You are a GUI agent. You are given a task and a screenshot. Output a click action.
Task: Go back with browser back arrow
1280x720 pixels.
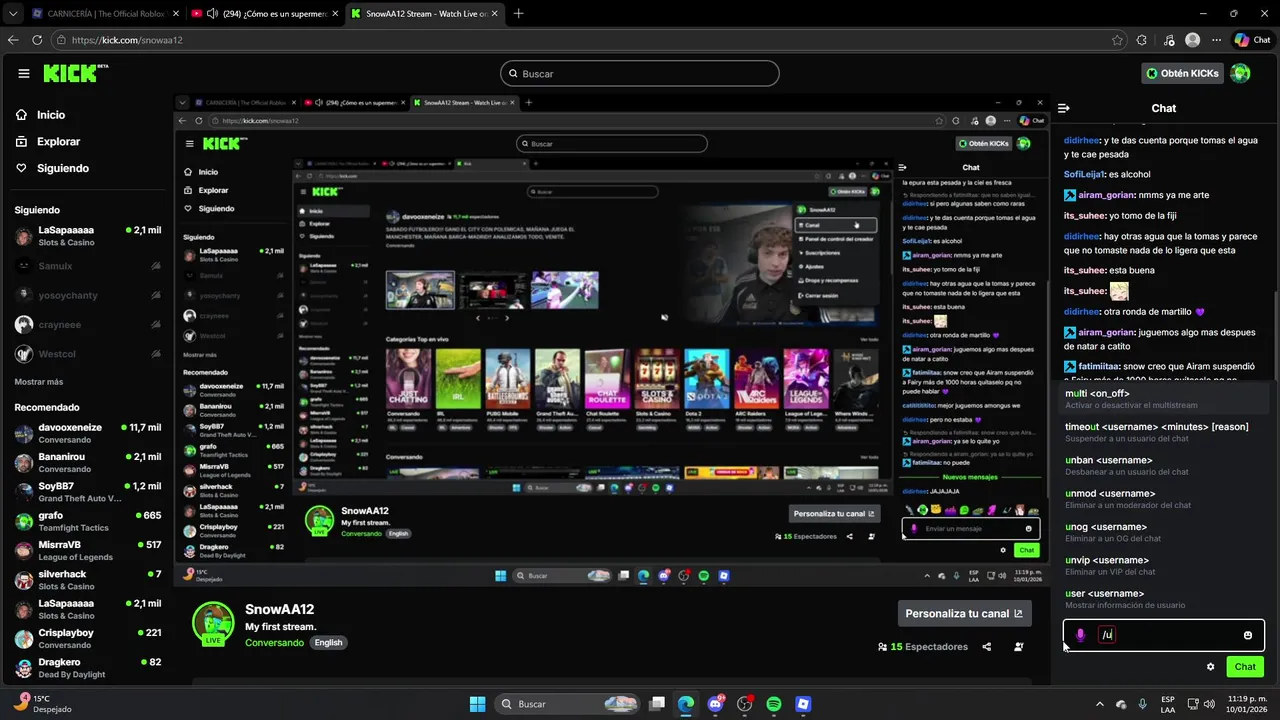coord(13,40)
